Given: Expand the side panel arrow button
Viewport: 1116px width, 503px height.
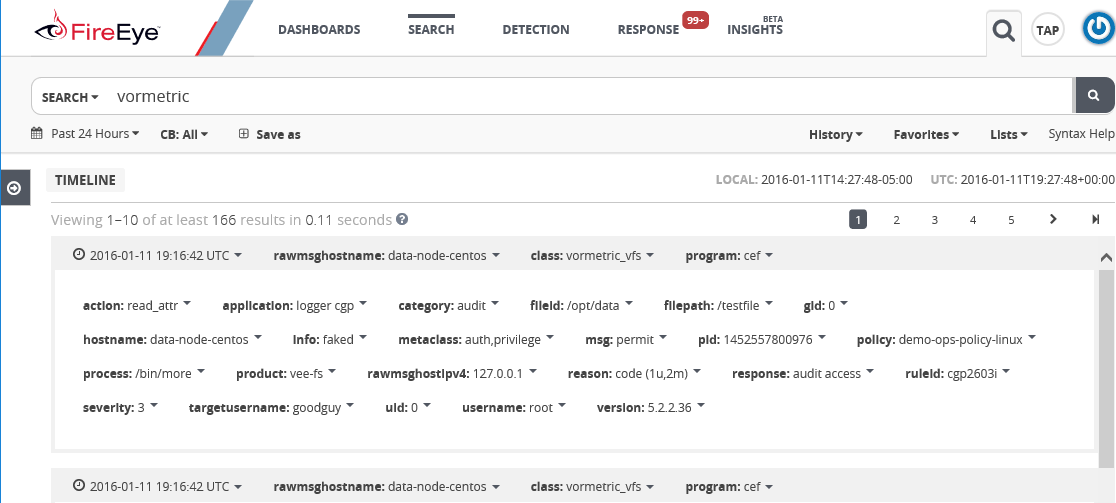Looking at the screenshot, I should point(14,188).
